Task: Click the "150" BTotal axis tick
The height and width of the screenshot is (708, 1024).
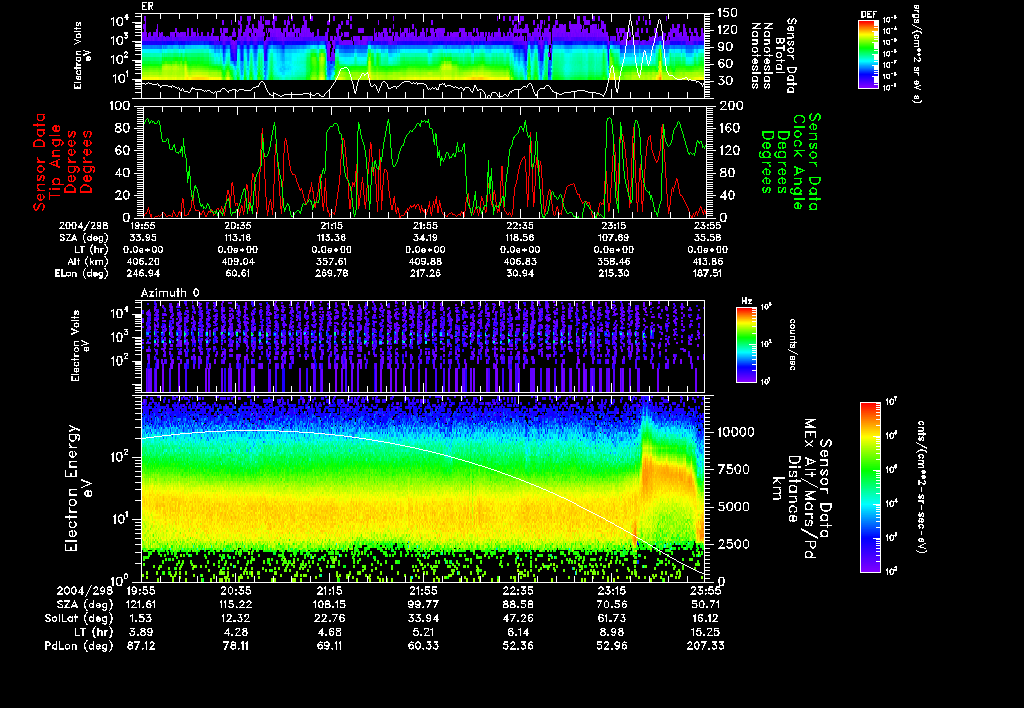Action: point(728,12)
